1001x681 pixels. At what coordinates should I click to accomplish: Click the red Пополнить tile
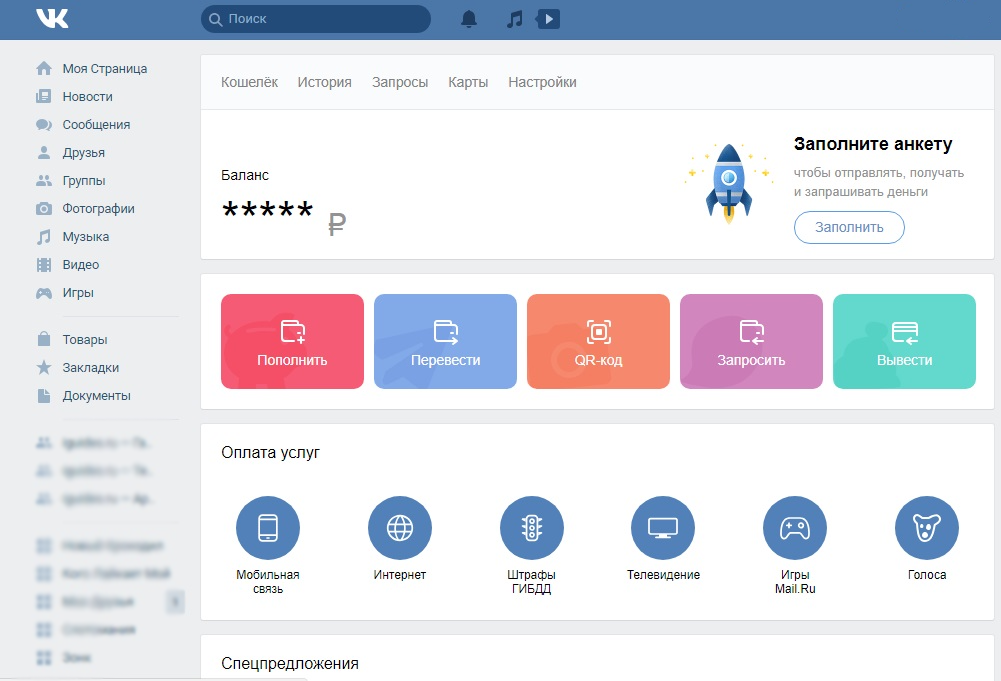click(x=292, y=341)
